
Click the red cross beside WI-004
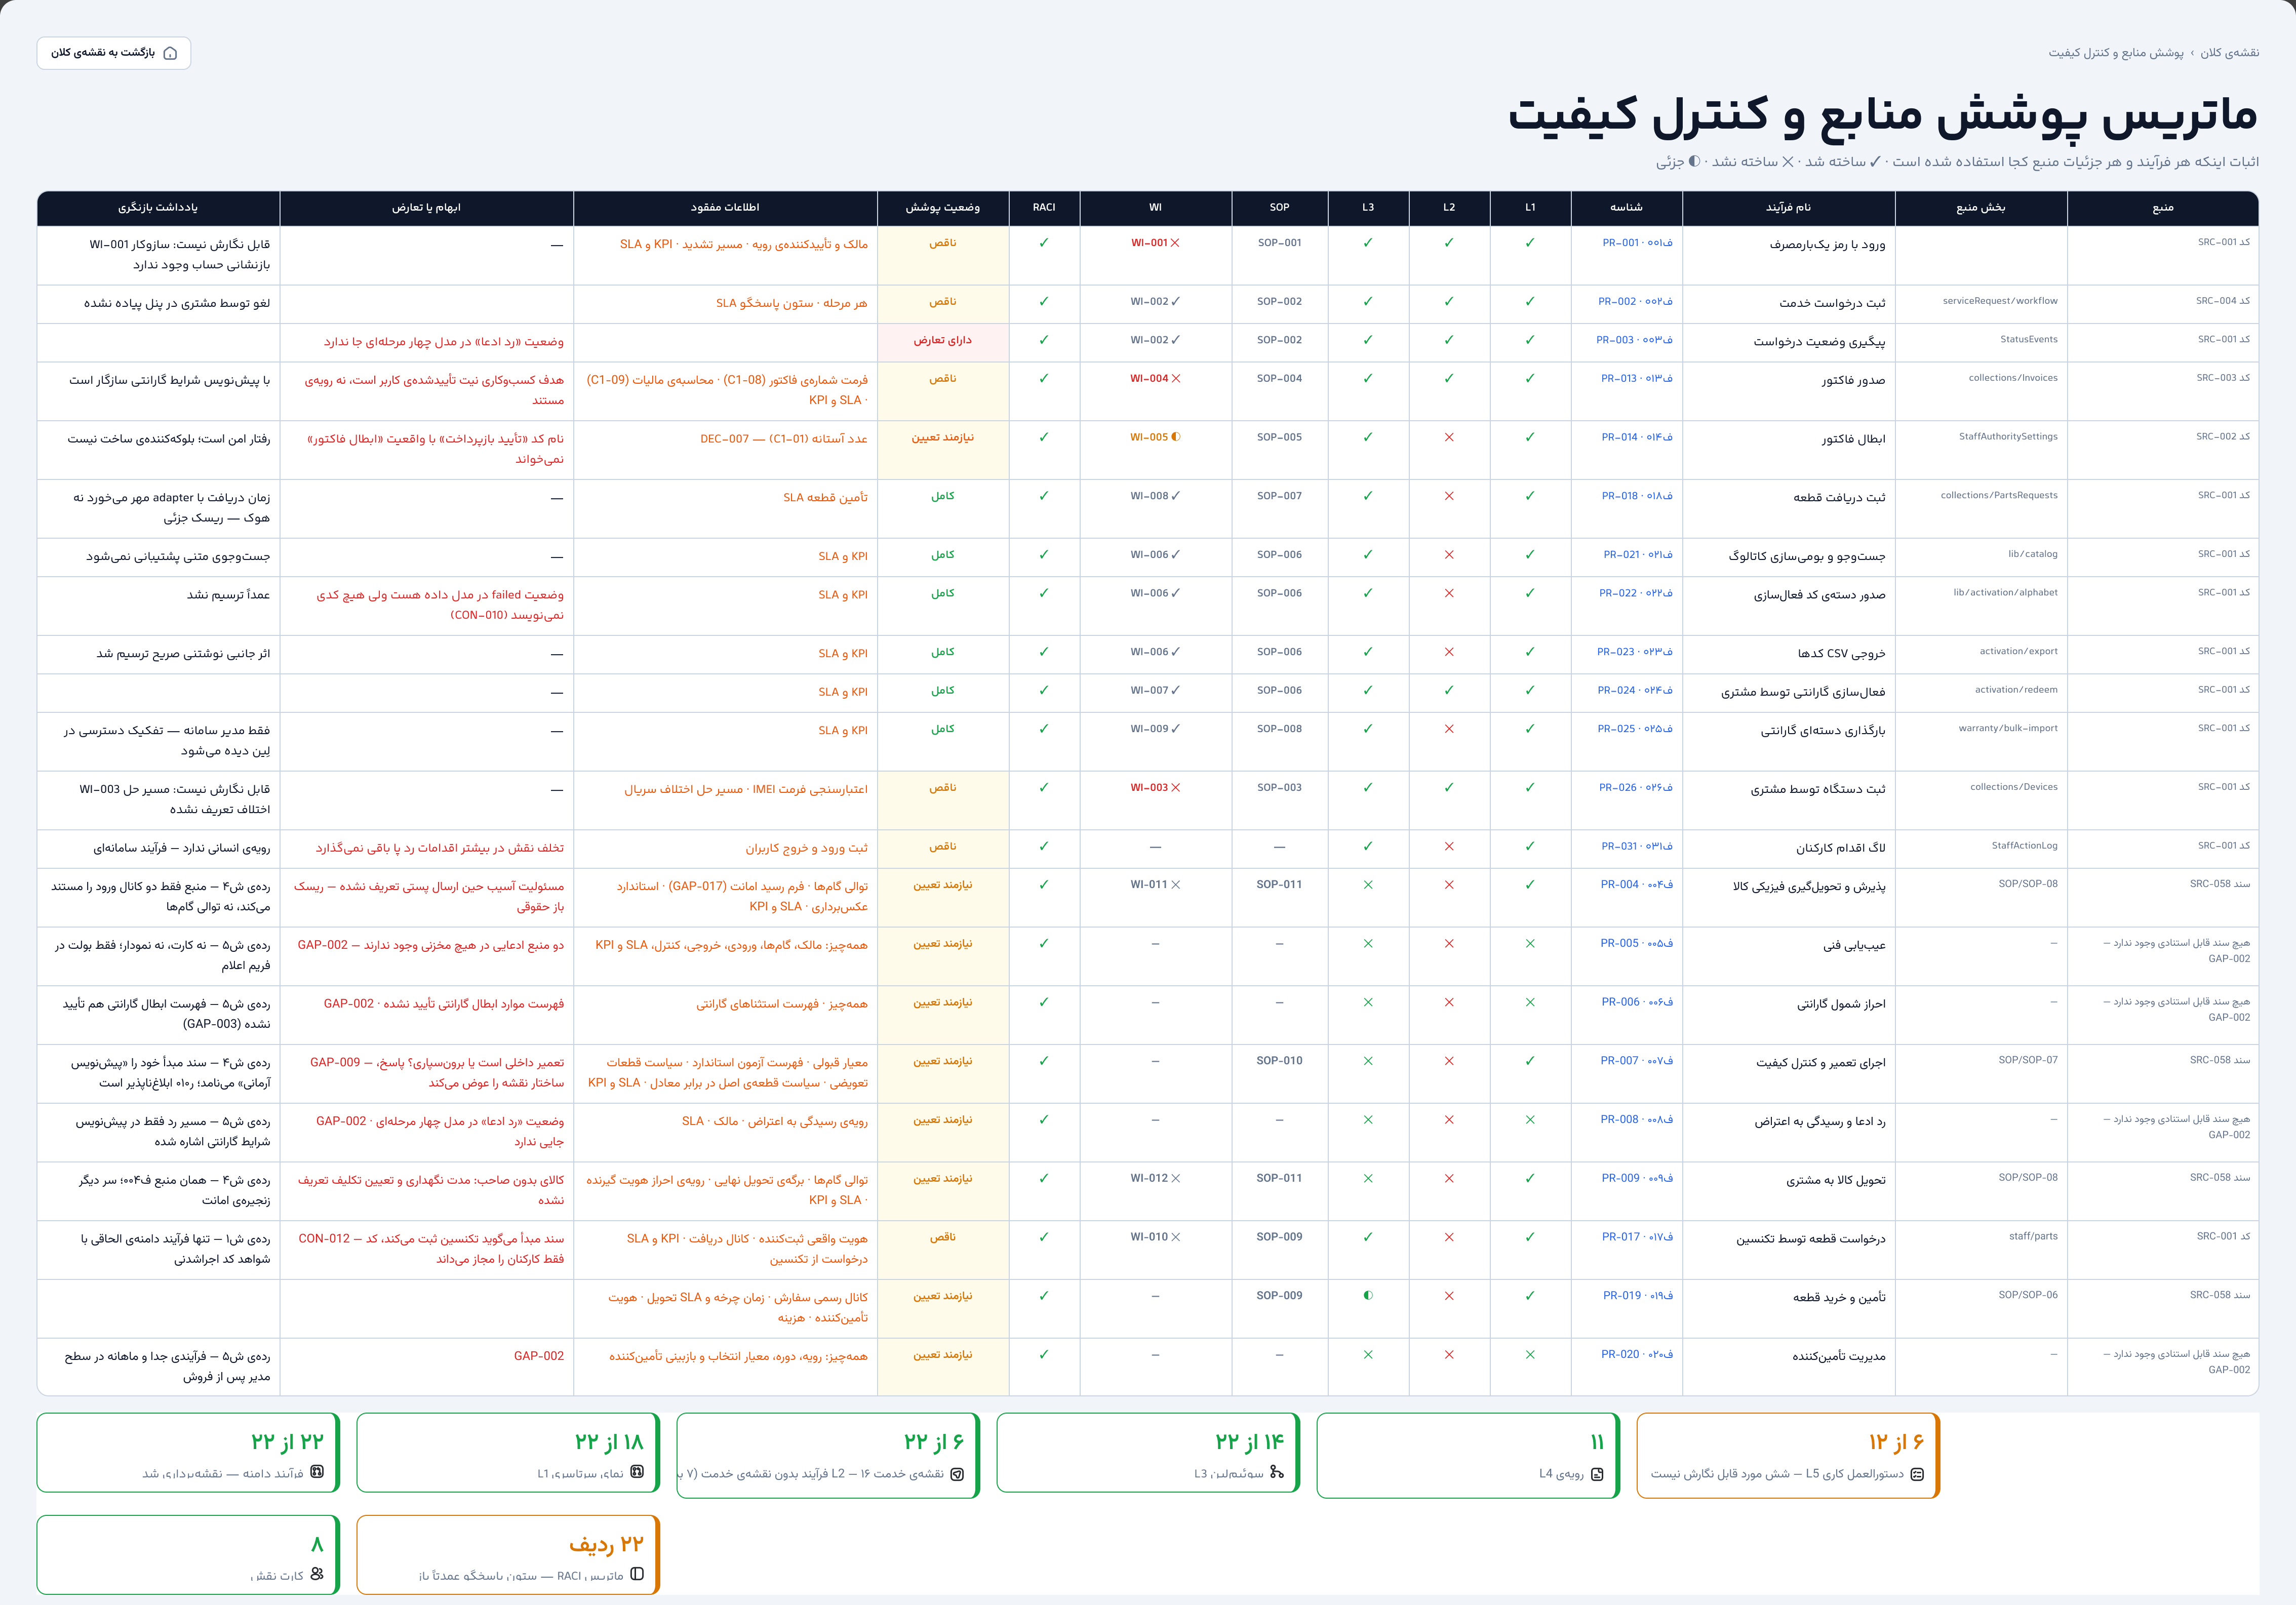[1176, 378]
